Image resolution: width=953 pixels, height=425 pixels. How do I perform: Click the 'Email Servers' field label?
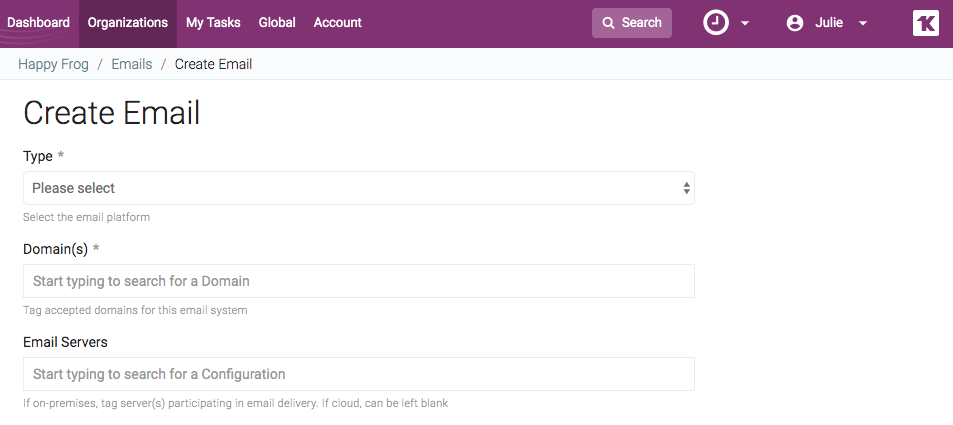pyautogui.click(x=65, y=342)
